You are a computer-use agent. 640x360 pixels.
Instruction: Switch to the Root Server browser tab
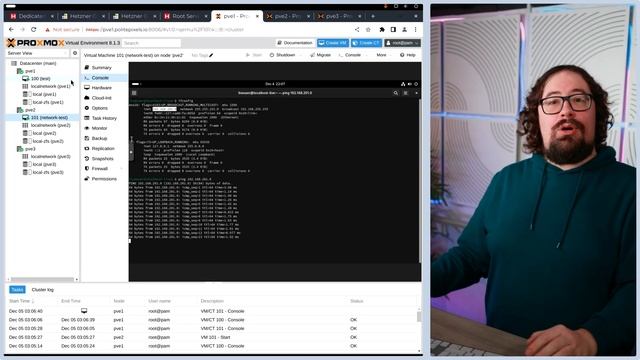[x=184, y=16]
